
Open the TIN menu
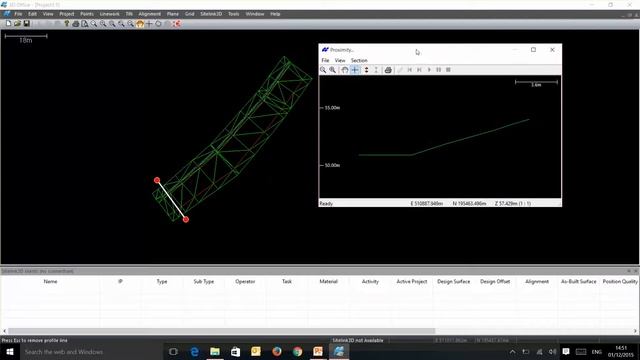pyautogui.click(x=129, y=14)
